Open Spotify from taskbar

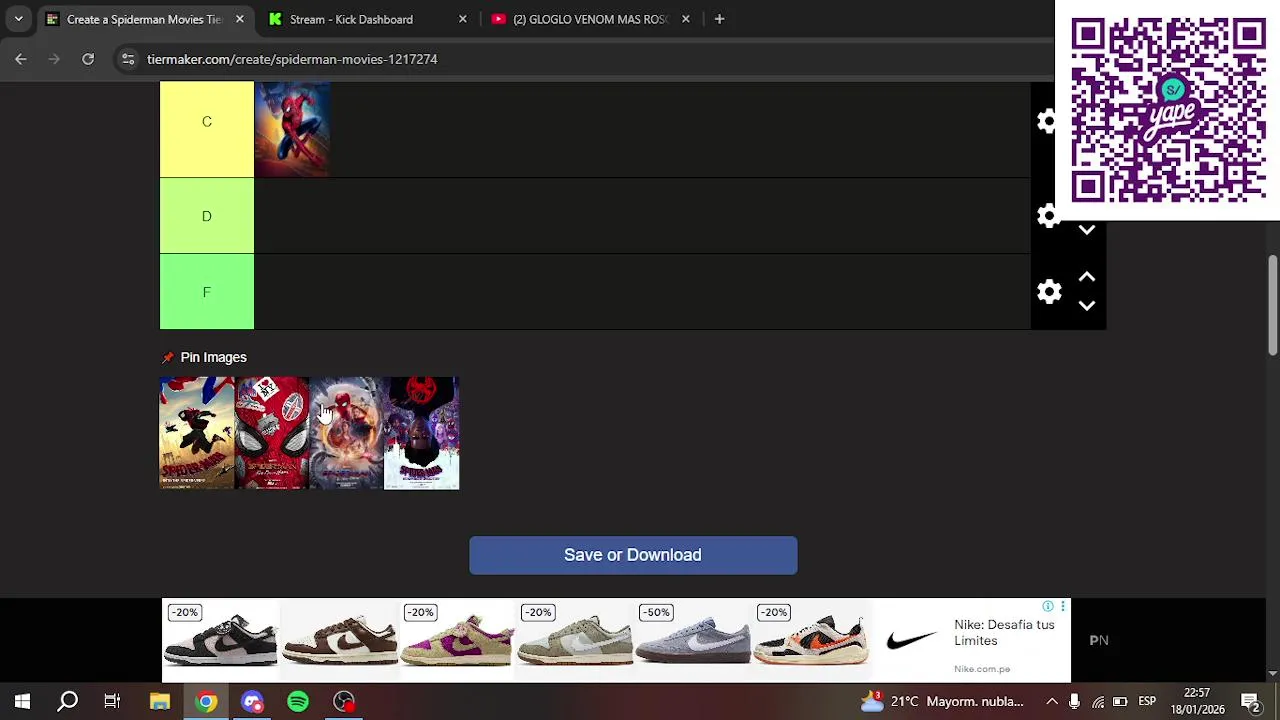click(298, 701)
